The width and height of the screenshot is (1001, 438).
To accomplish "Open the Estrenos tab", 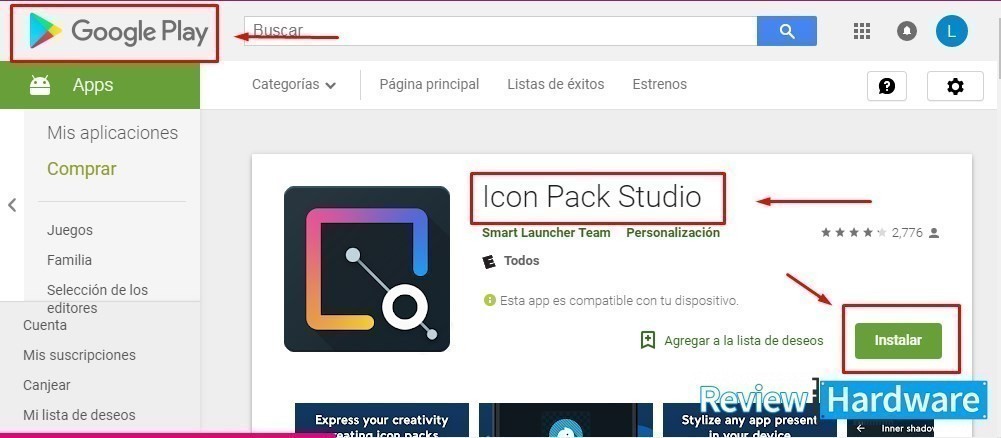I will point(659,84).
